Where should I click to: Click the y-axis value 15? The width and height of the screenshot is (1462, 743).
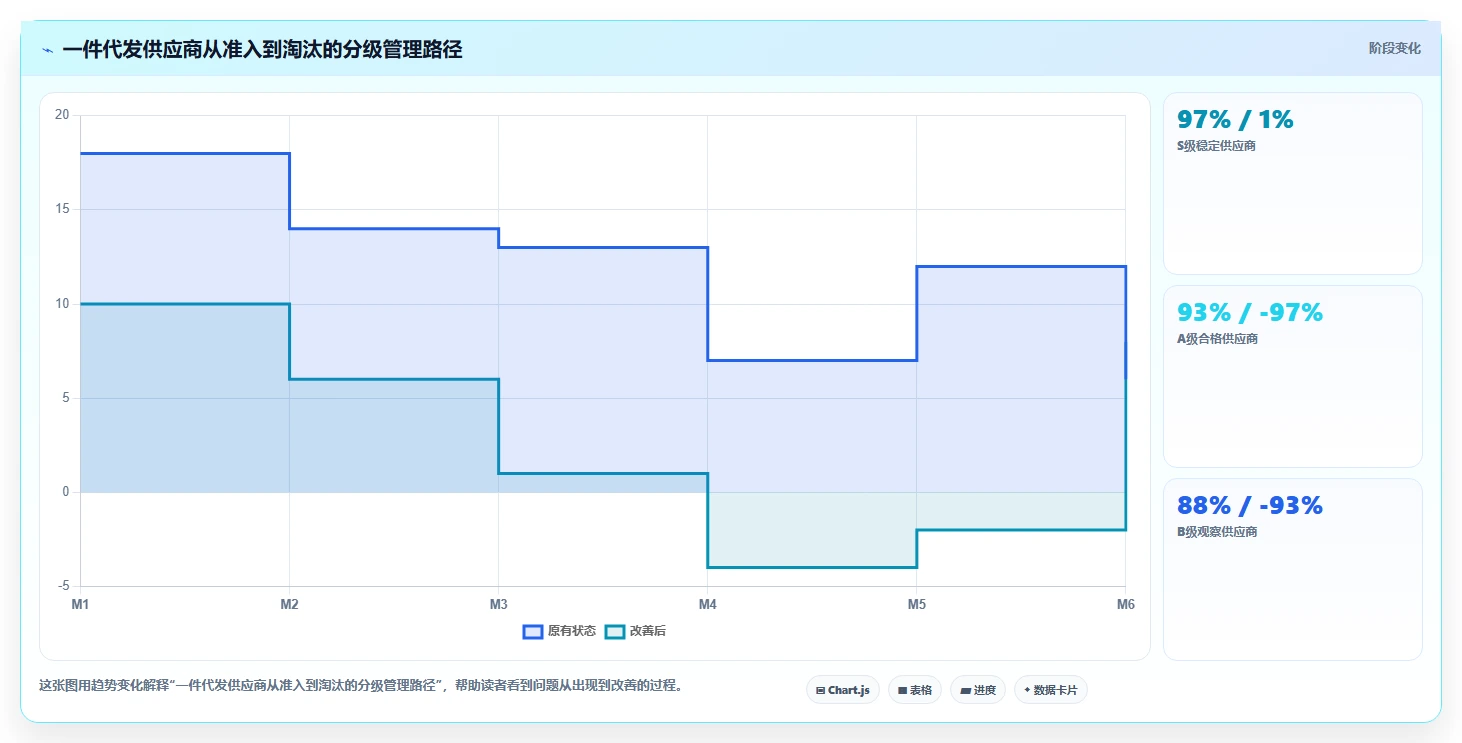pos(62,209)
